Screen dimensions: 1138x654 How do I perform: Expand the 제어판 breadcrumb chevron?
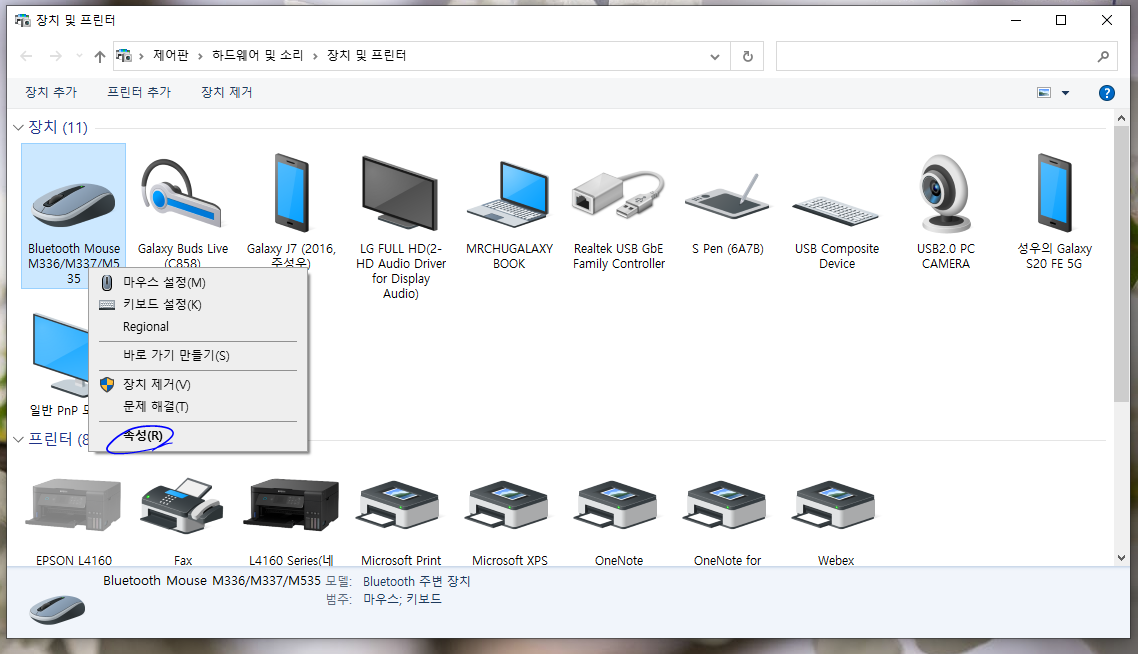point(200,56)
